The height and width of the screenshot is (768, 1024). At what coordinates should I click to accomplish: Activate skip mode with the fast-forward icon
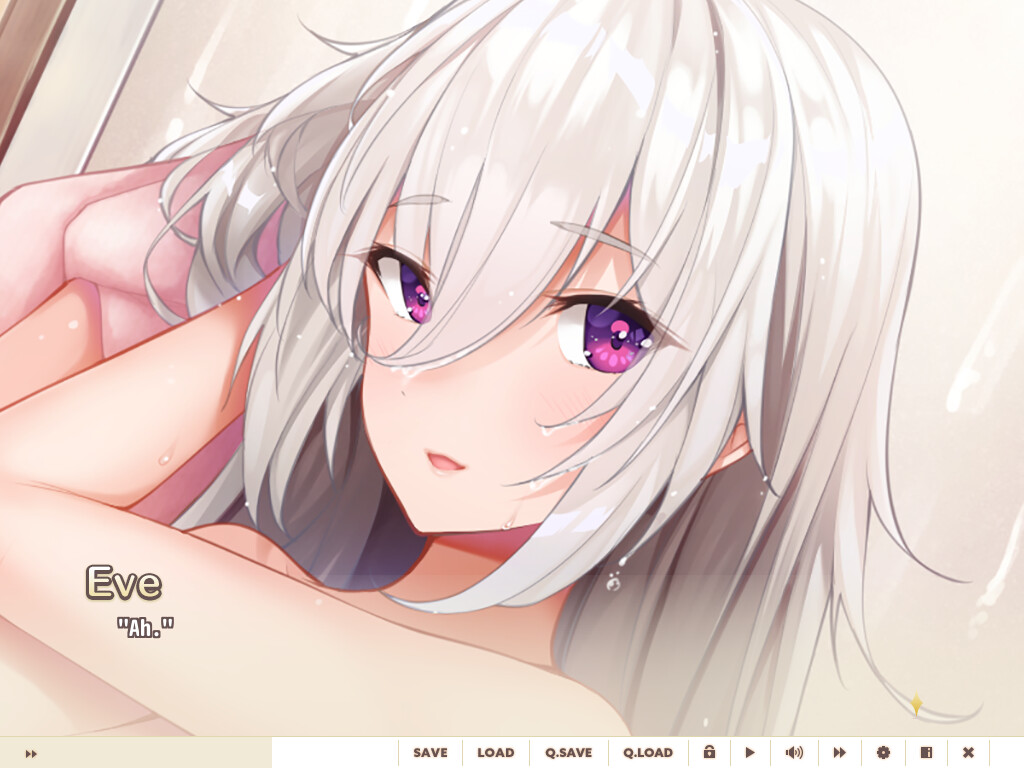pyautogui.click(x=840, y=752)
